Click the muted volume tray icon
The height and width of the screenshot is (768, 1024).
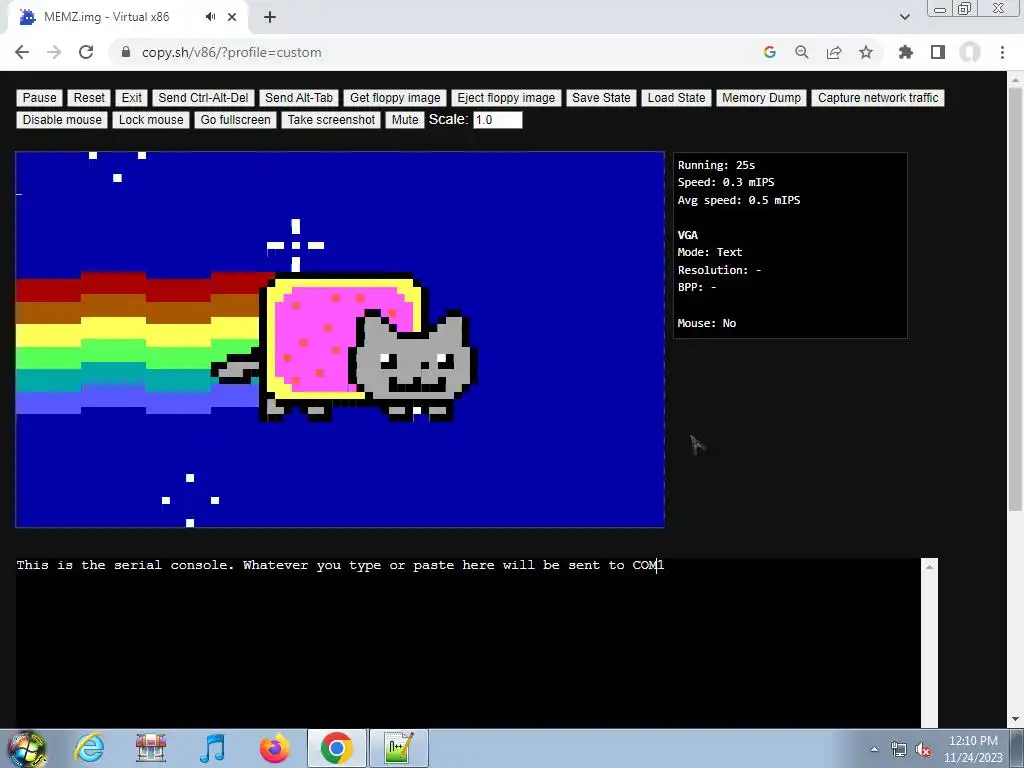pos(923,749)
